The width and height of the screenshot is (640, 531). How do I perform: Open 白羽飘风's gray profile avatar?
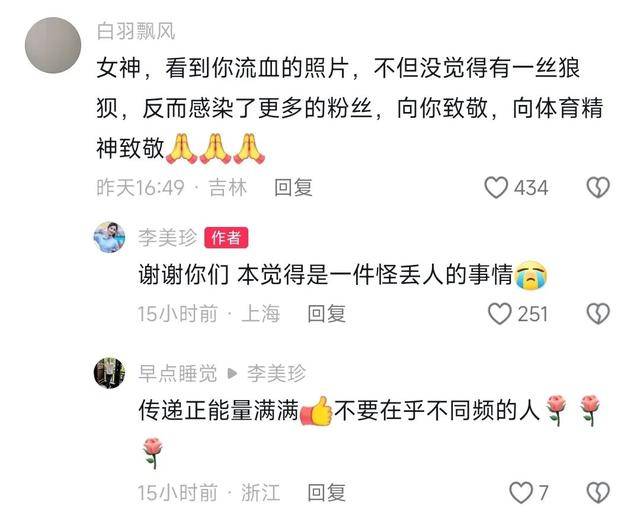53,45
